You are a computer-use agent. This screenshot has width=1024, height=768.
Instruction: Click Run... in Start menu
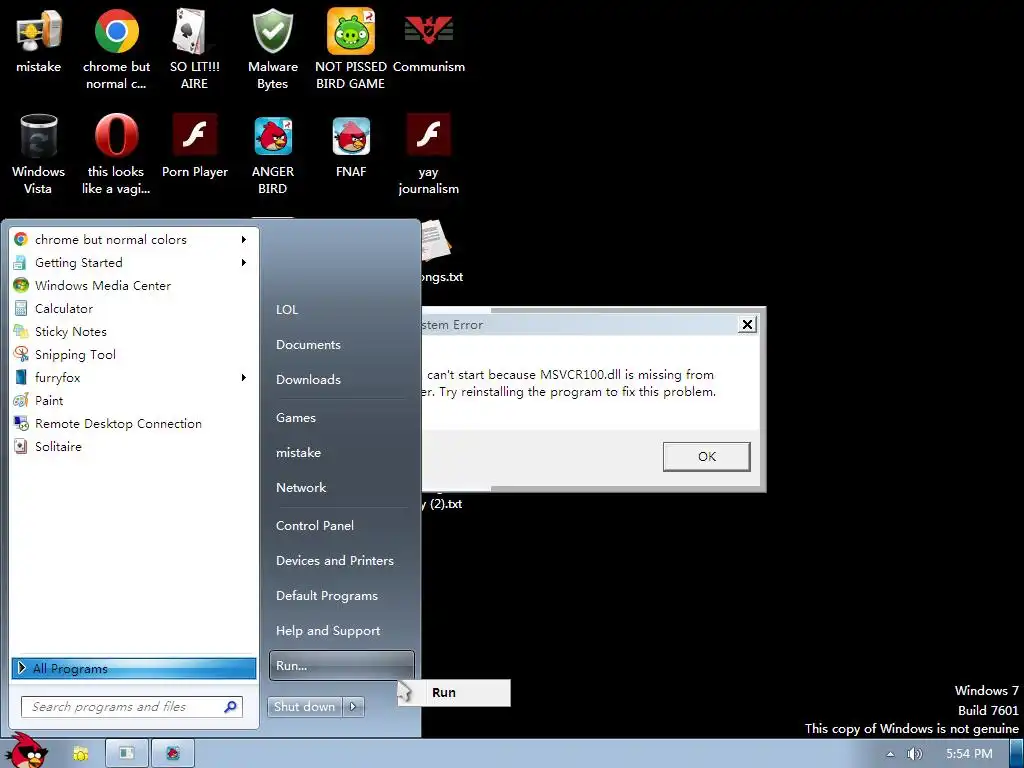tap(342, 665)
